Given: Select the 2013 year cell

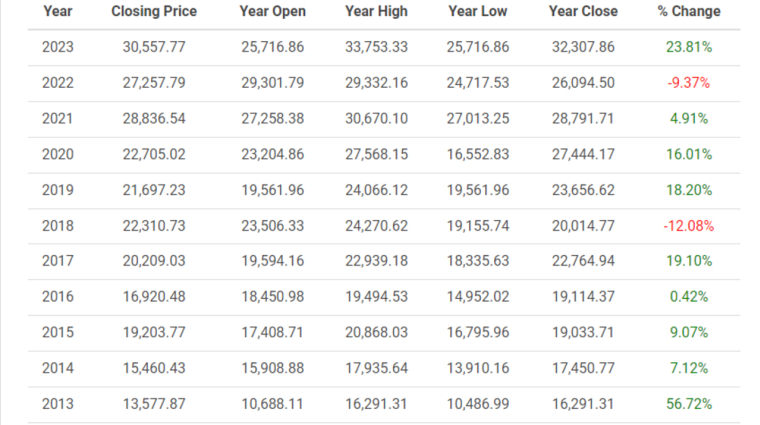Looking at the screenshot, I should pyautogui.click(x=57, y=404).
